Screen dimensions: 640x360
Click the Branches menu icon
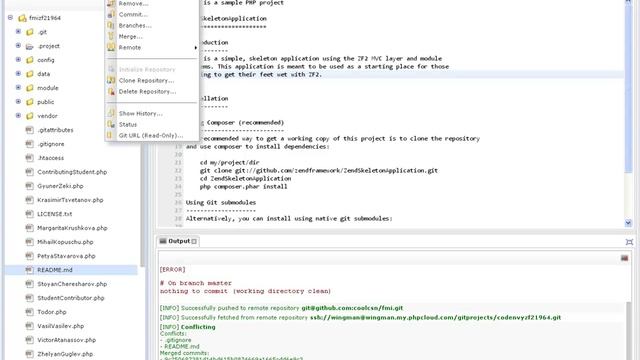tap(111, 25)
